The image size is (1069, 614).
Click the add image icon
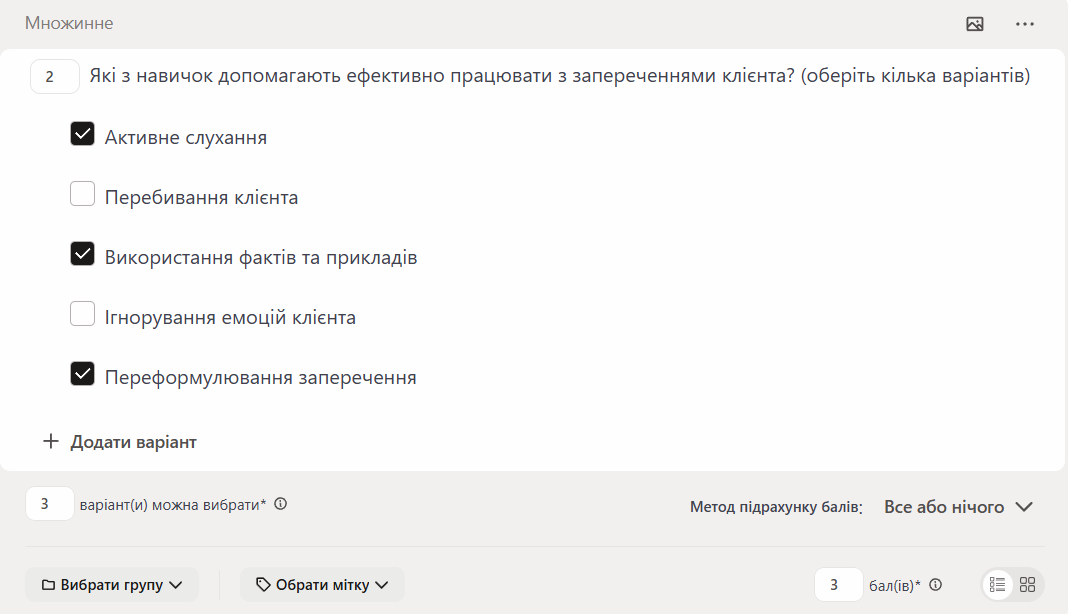[975, 24]
